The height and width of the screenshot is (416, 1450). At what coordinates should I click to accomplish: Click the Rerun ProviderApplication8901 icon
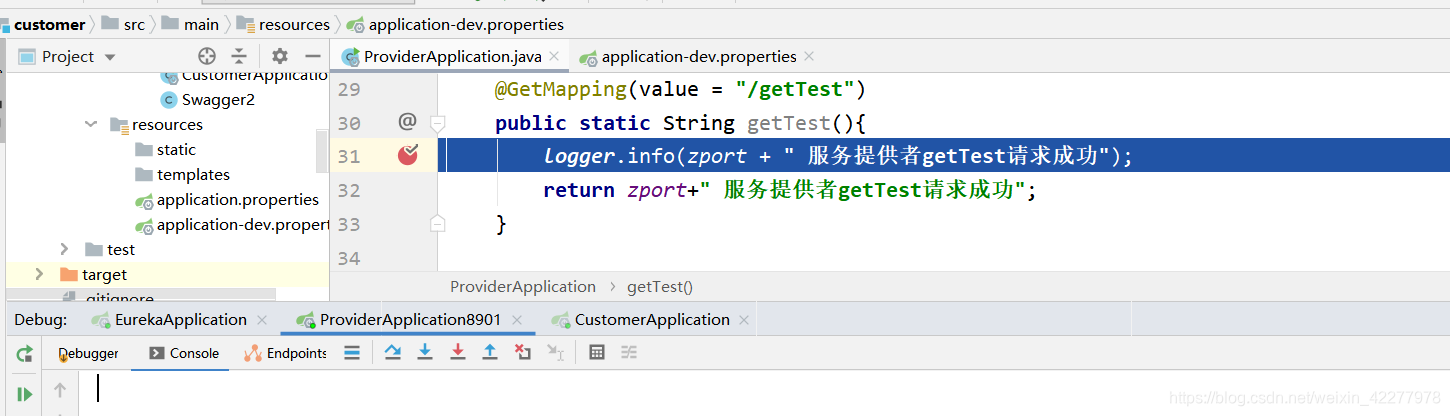tap(24, 353)
